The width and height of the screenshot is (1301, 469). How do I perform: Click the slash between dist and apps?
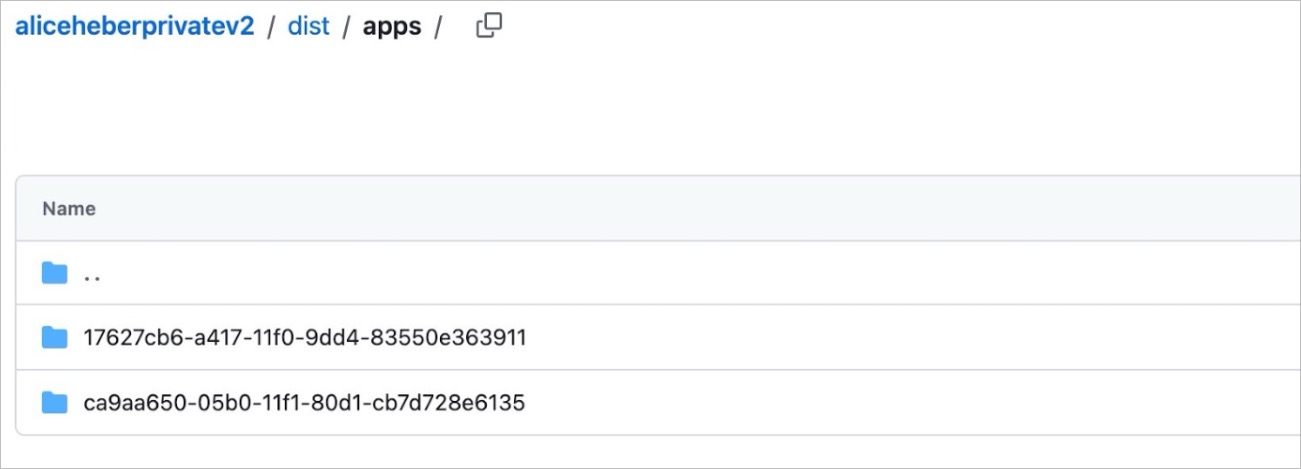point(346,27)
